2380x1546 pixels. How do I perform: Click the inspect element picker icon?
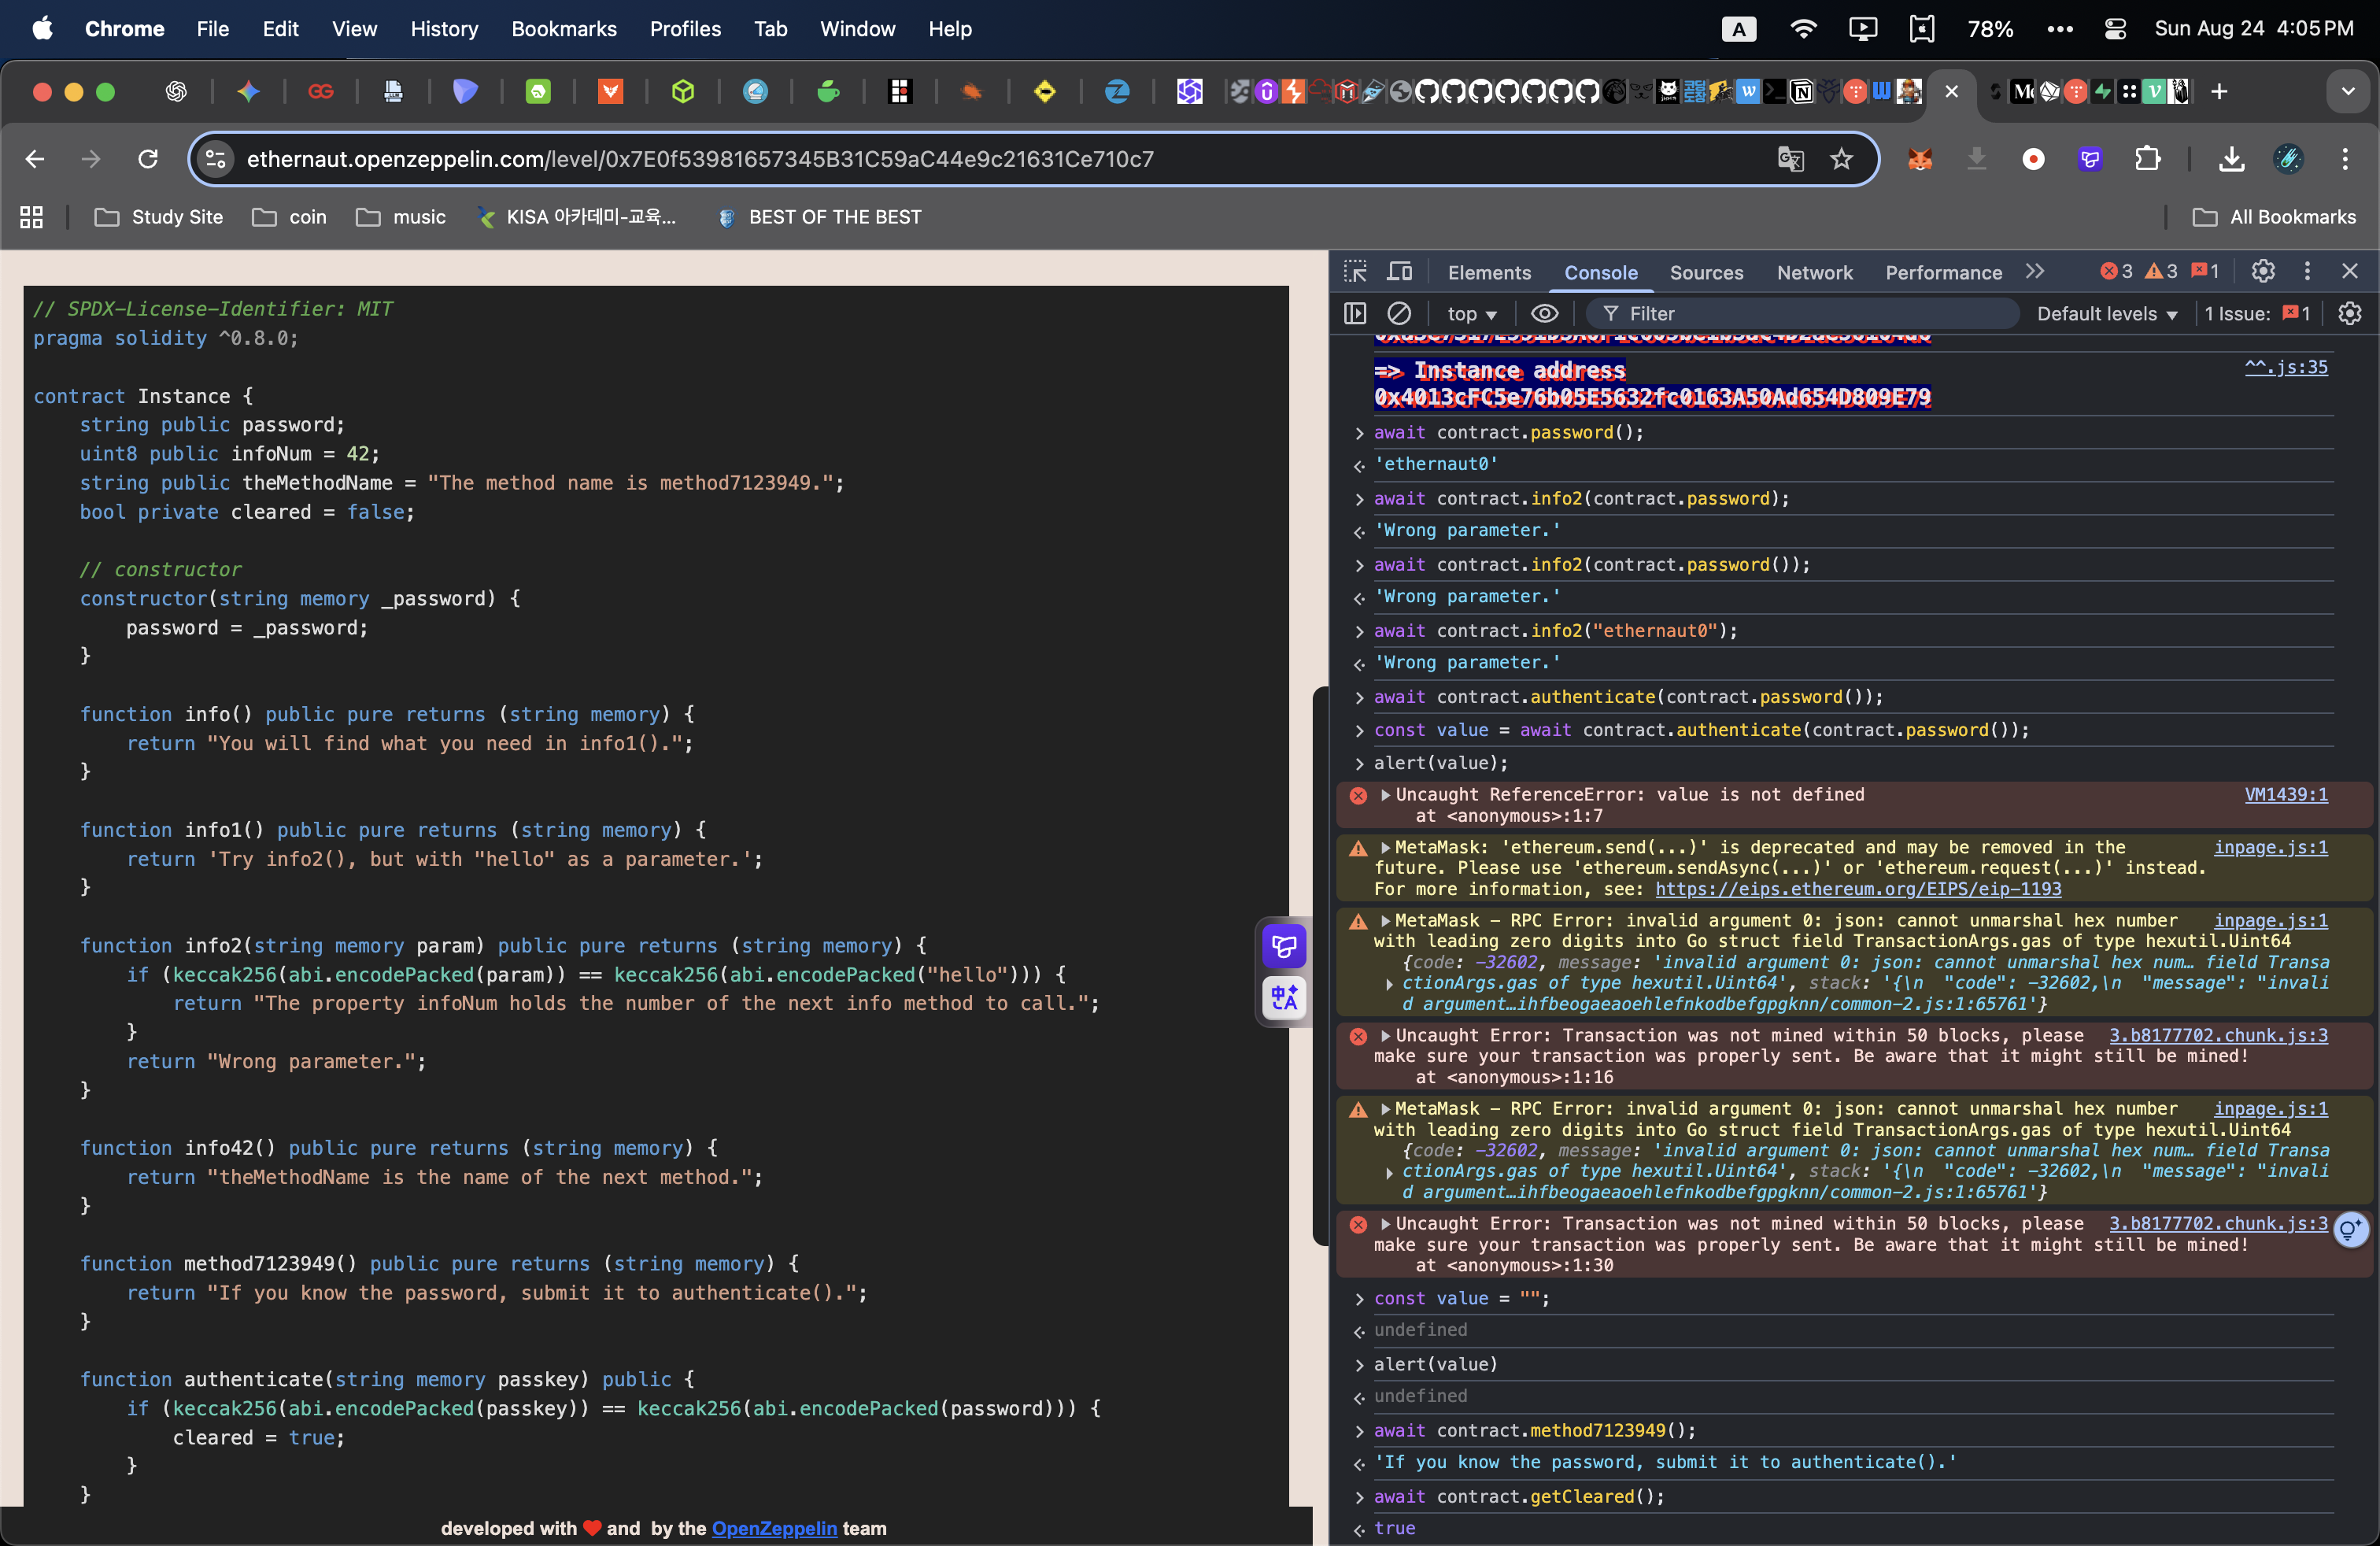coord(1355,271)
